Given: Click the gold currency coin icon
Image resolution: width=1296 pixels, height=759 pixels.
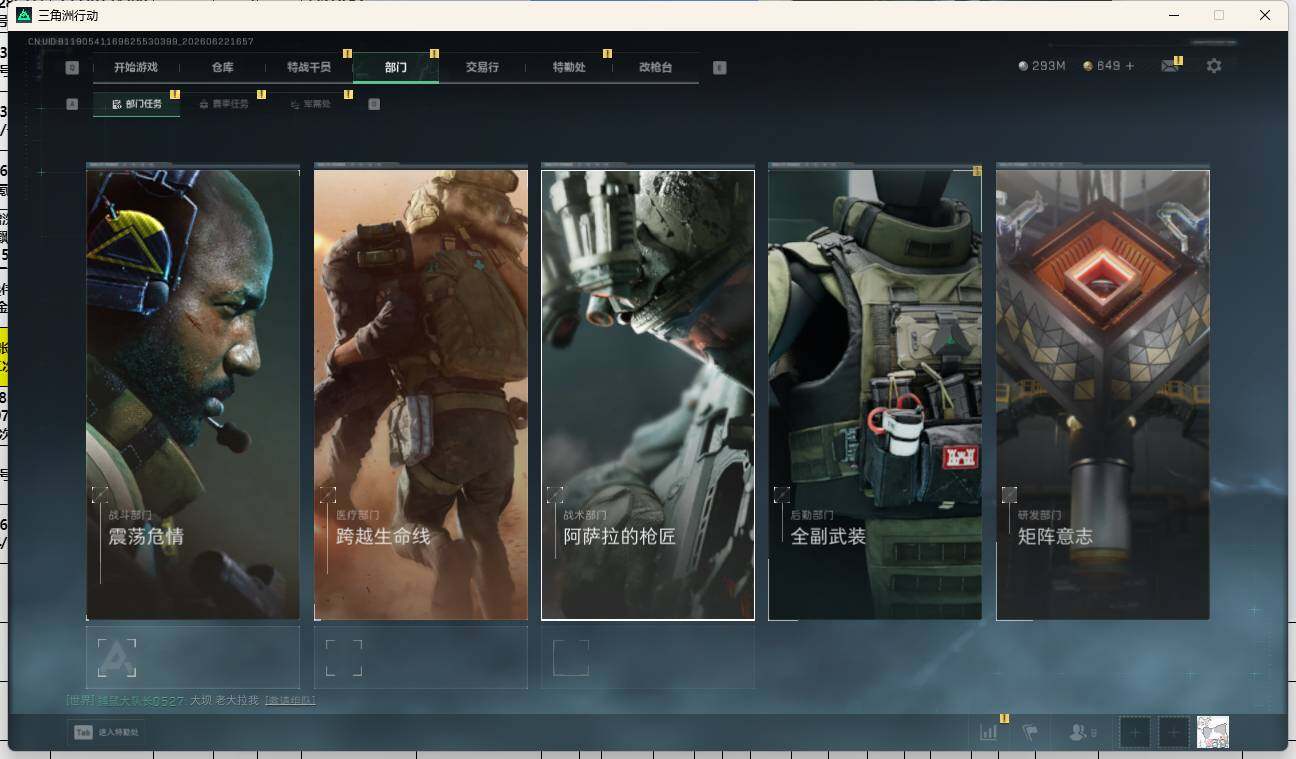Looking at the screenshot, I should (1088, 66).
